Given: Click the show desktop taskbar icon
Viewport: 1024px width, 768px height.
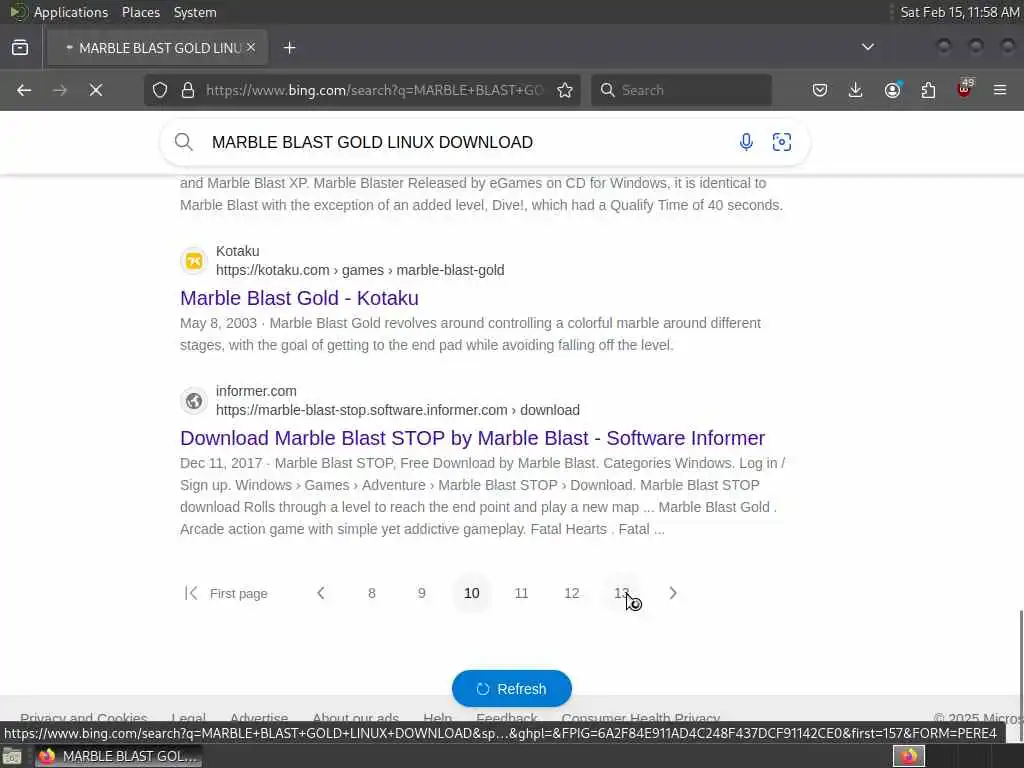Looking at the screenshot, I should click(x=12, y=756).
